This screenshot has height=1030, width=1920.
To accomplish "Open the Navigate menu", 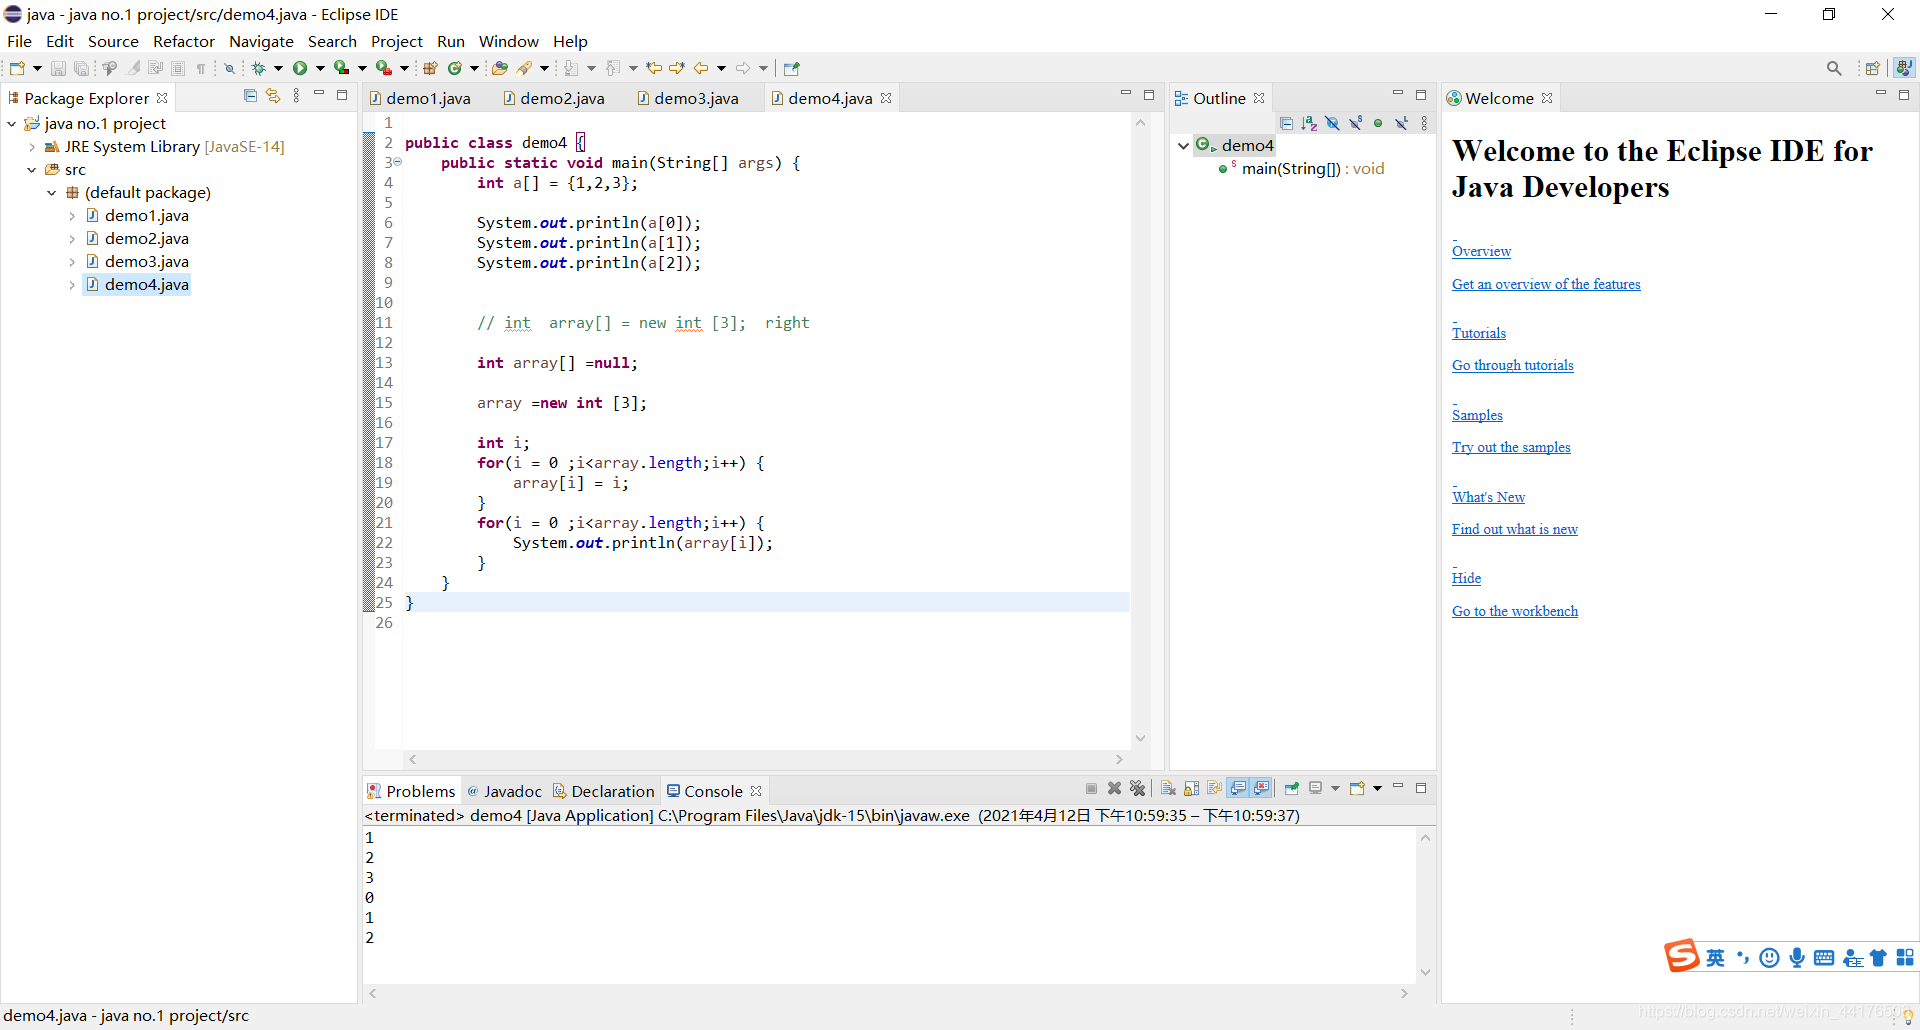I will [x=261, y=41].
